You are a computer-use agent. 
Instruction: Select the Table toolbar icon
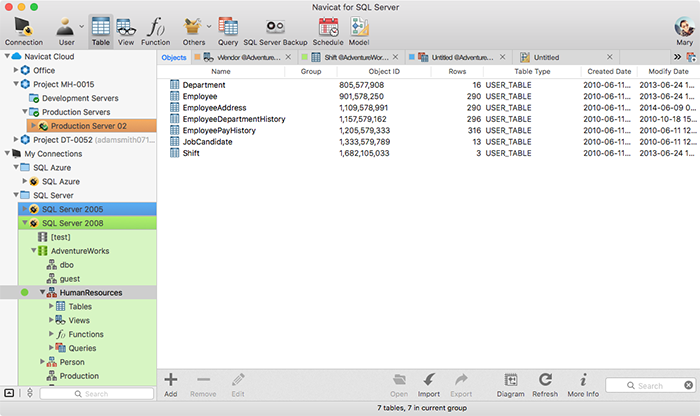pos(100,31)
